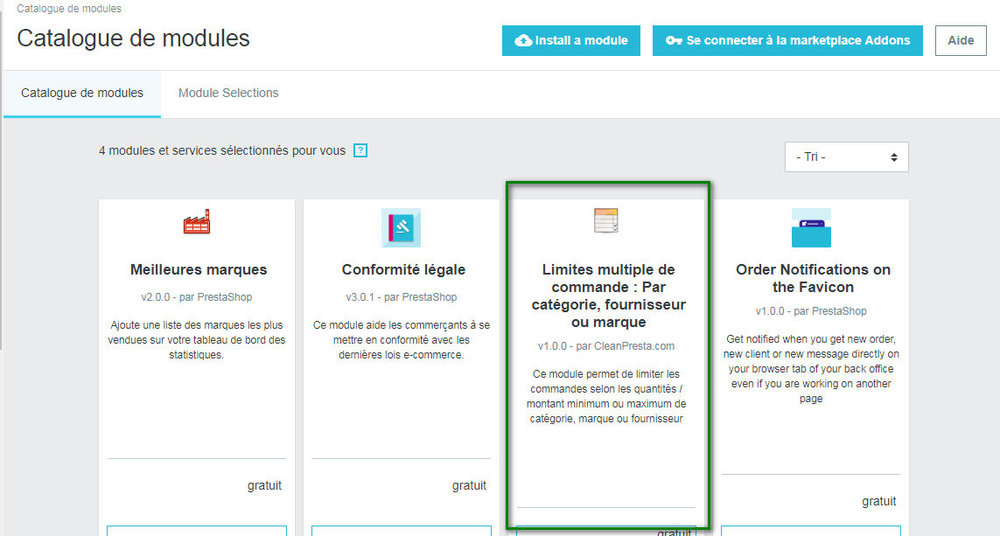This screenshot has height=536, width=1000.
Task: Click the Order Notifications description text
Action: (811, 369)
